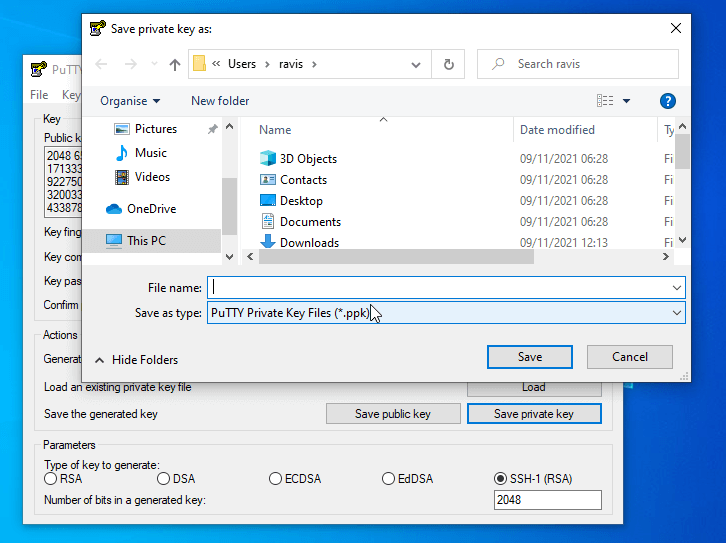Click the pin icon beside Pictures

pyautogui.click(x=213, y=129)
